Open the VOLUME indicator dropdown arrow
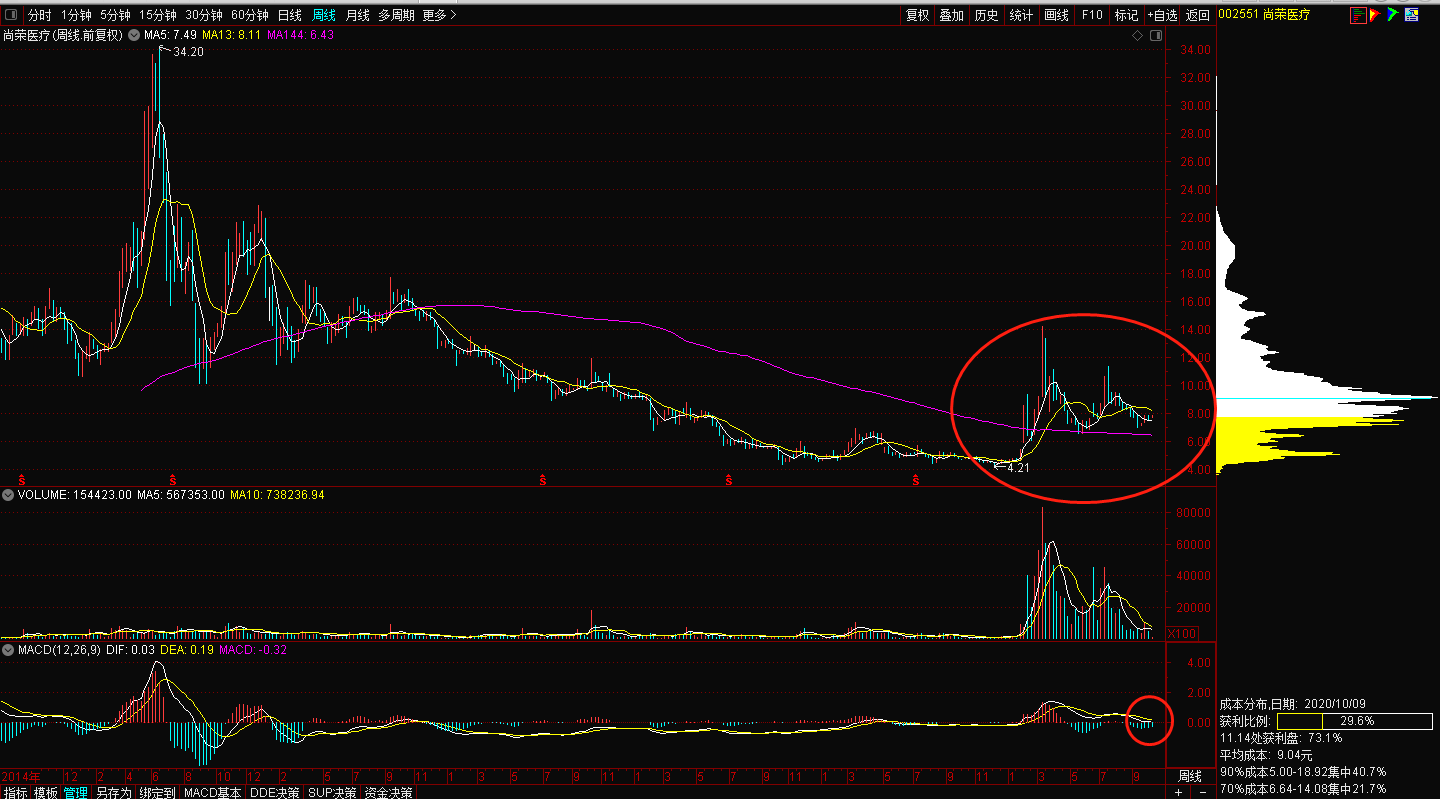Screen dimensions: 1440x799 click(9, 495)
